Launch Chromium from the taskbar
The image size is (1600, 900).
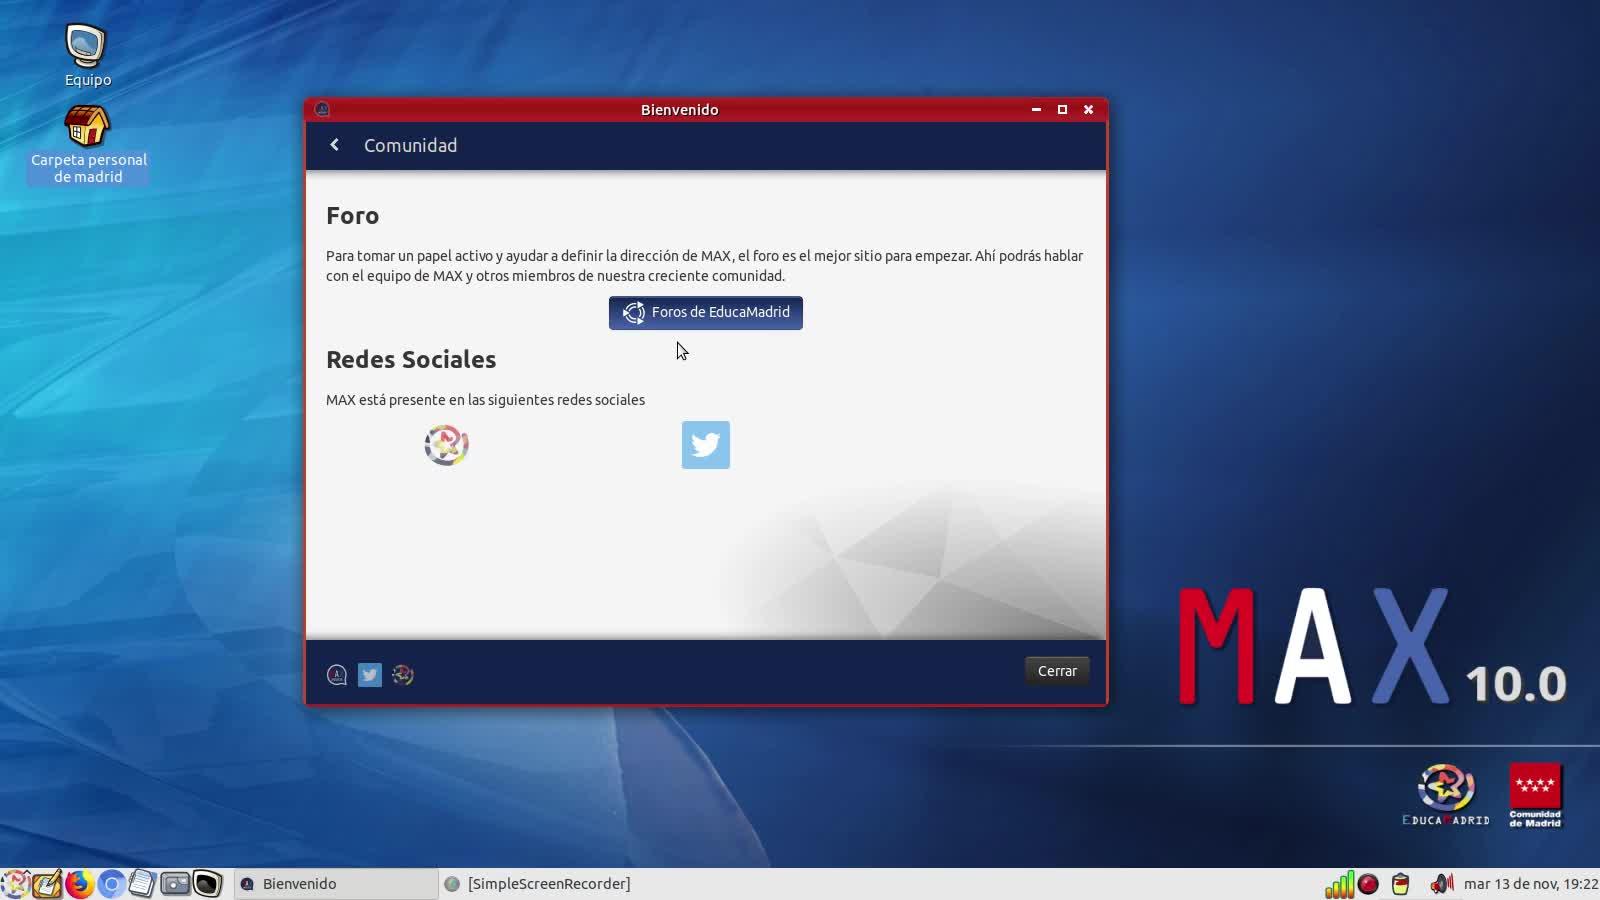111,884
